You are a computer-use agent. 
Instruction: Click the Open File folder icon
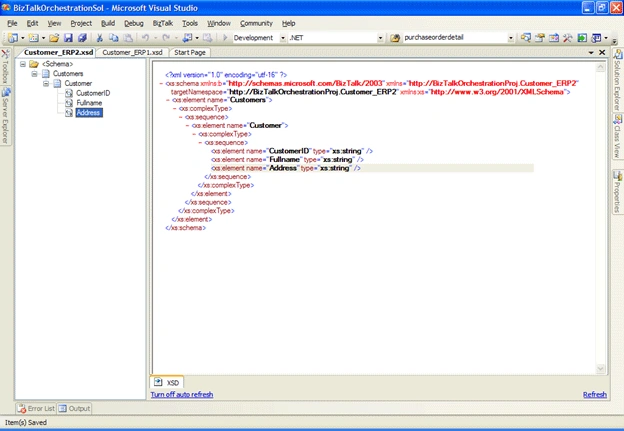[55, 38]
